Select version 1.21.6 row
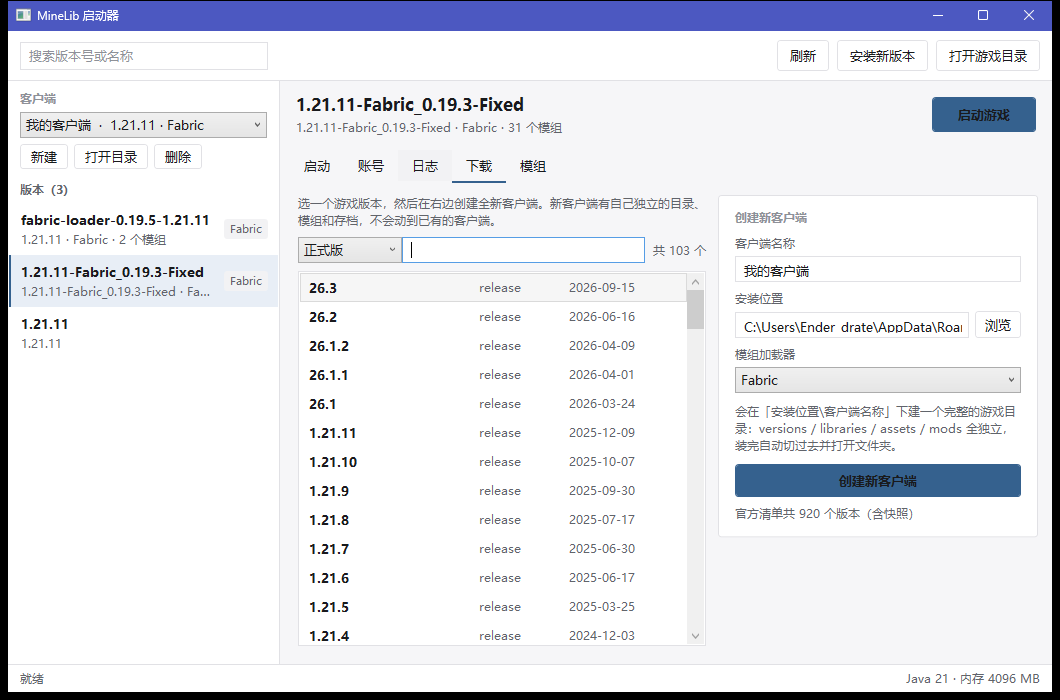Viewport: 1060px width, 700px height. [493, 579]
